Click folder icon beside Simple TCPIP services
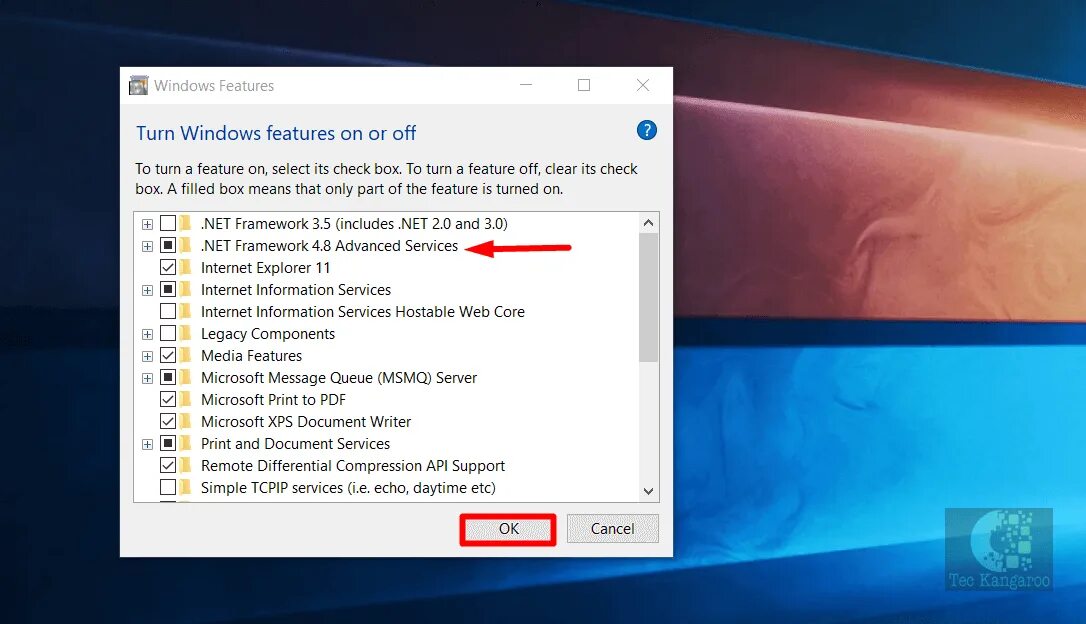Viewport: 1086px width, 624px height. coord(186,488)
